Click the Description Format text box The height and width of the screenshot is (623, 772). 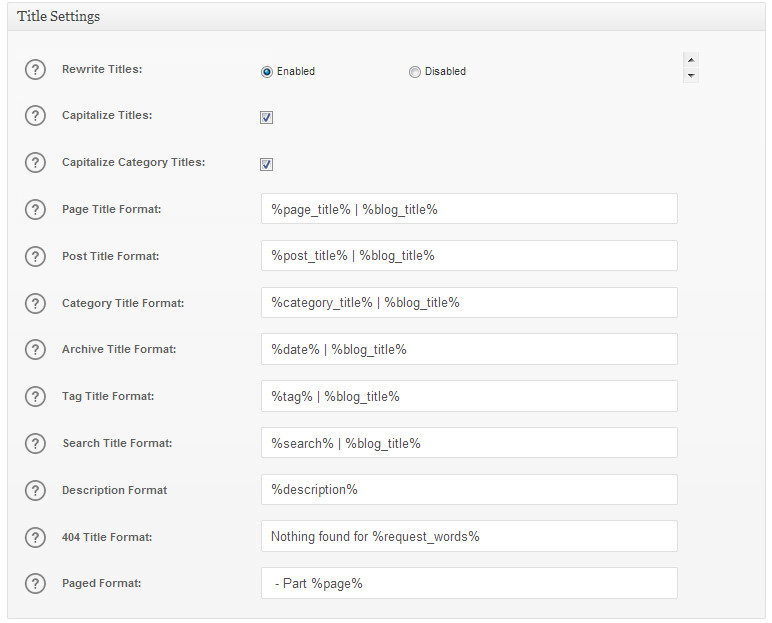469,490
